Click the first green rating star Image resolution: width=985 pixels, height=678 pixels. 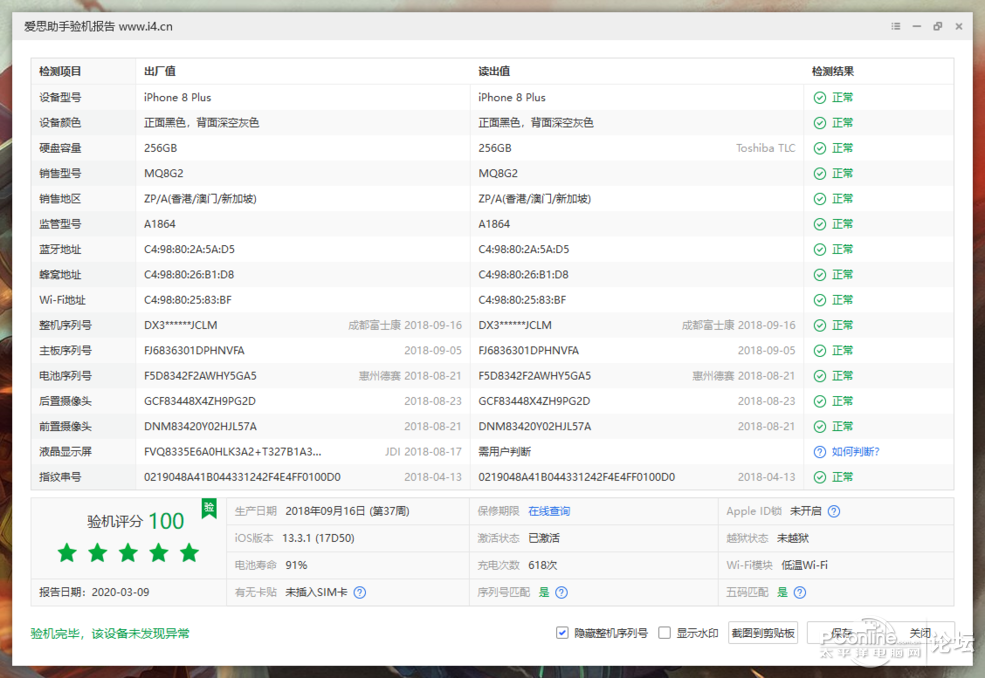[x=67, y=553]
